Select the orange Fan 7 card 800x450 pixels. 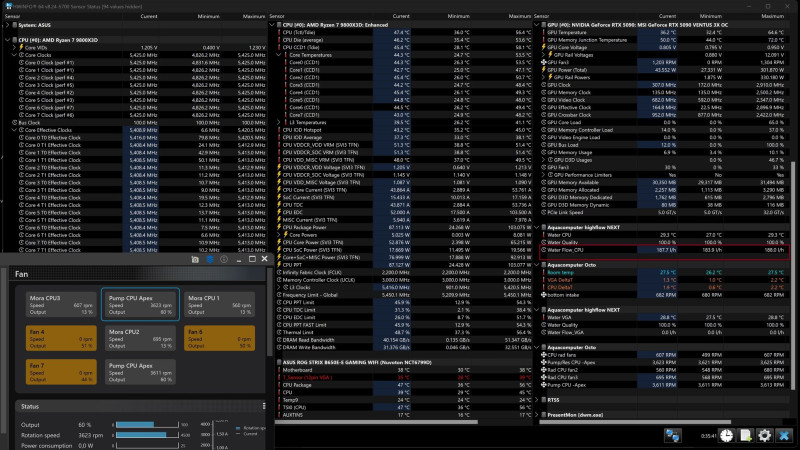click(61, 372)
